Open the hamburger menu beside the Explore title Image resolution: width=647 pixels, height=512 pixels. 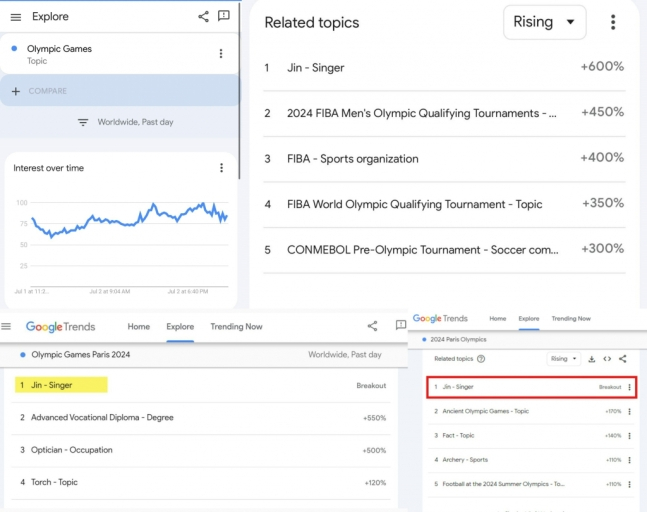pos(15,17)
